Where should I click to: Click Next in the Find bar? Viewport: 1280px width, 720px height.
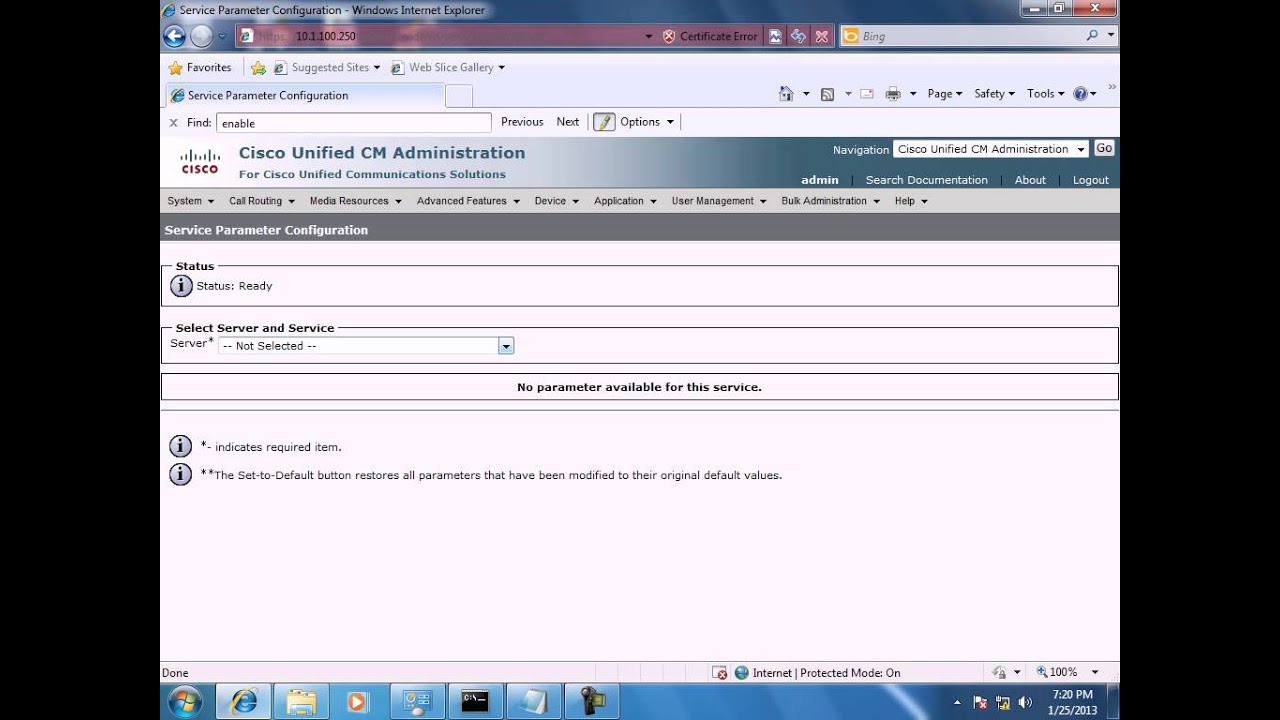pos(568,122)
